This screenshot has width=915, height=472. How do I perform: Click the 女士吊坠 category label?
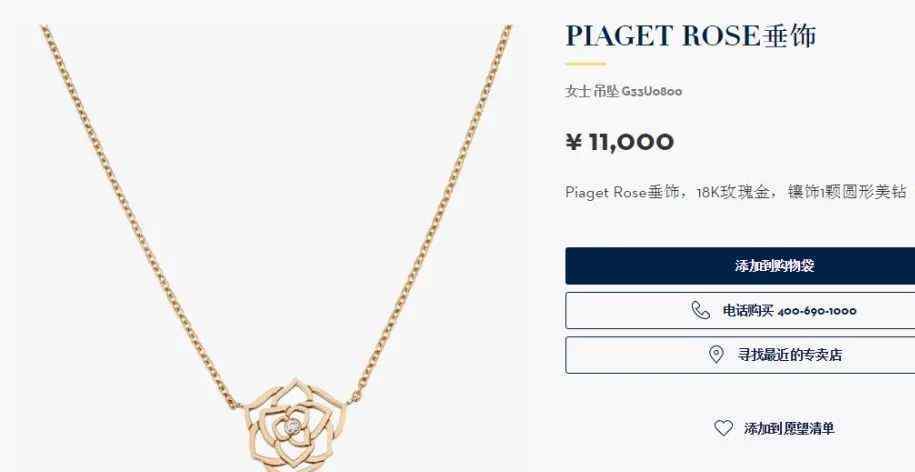[x=592, y=92]
